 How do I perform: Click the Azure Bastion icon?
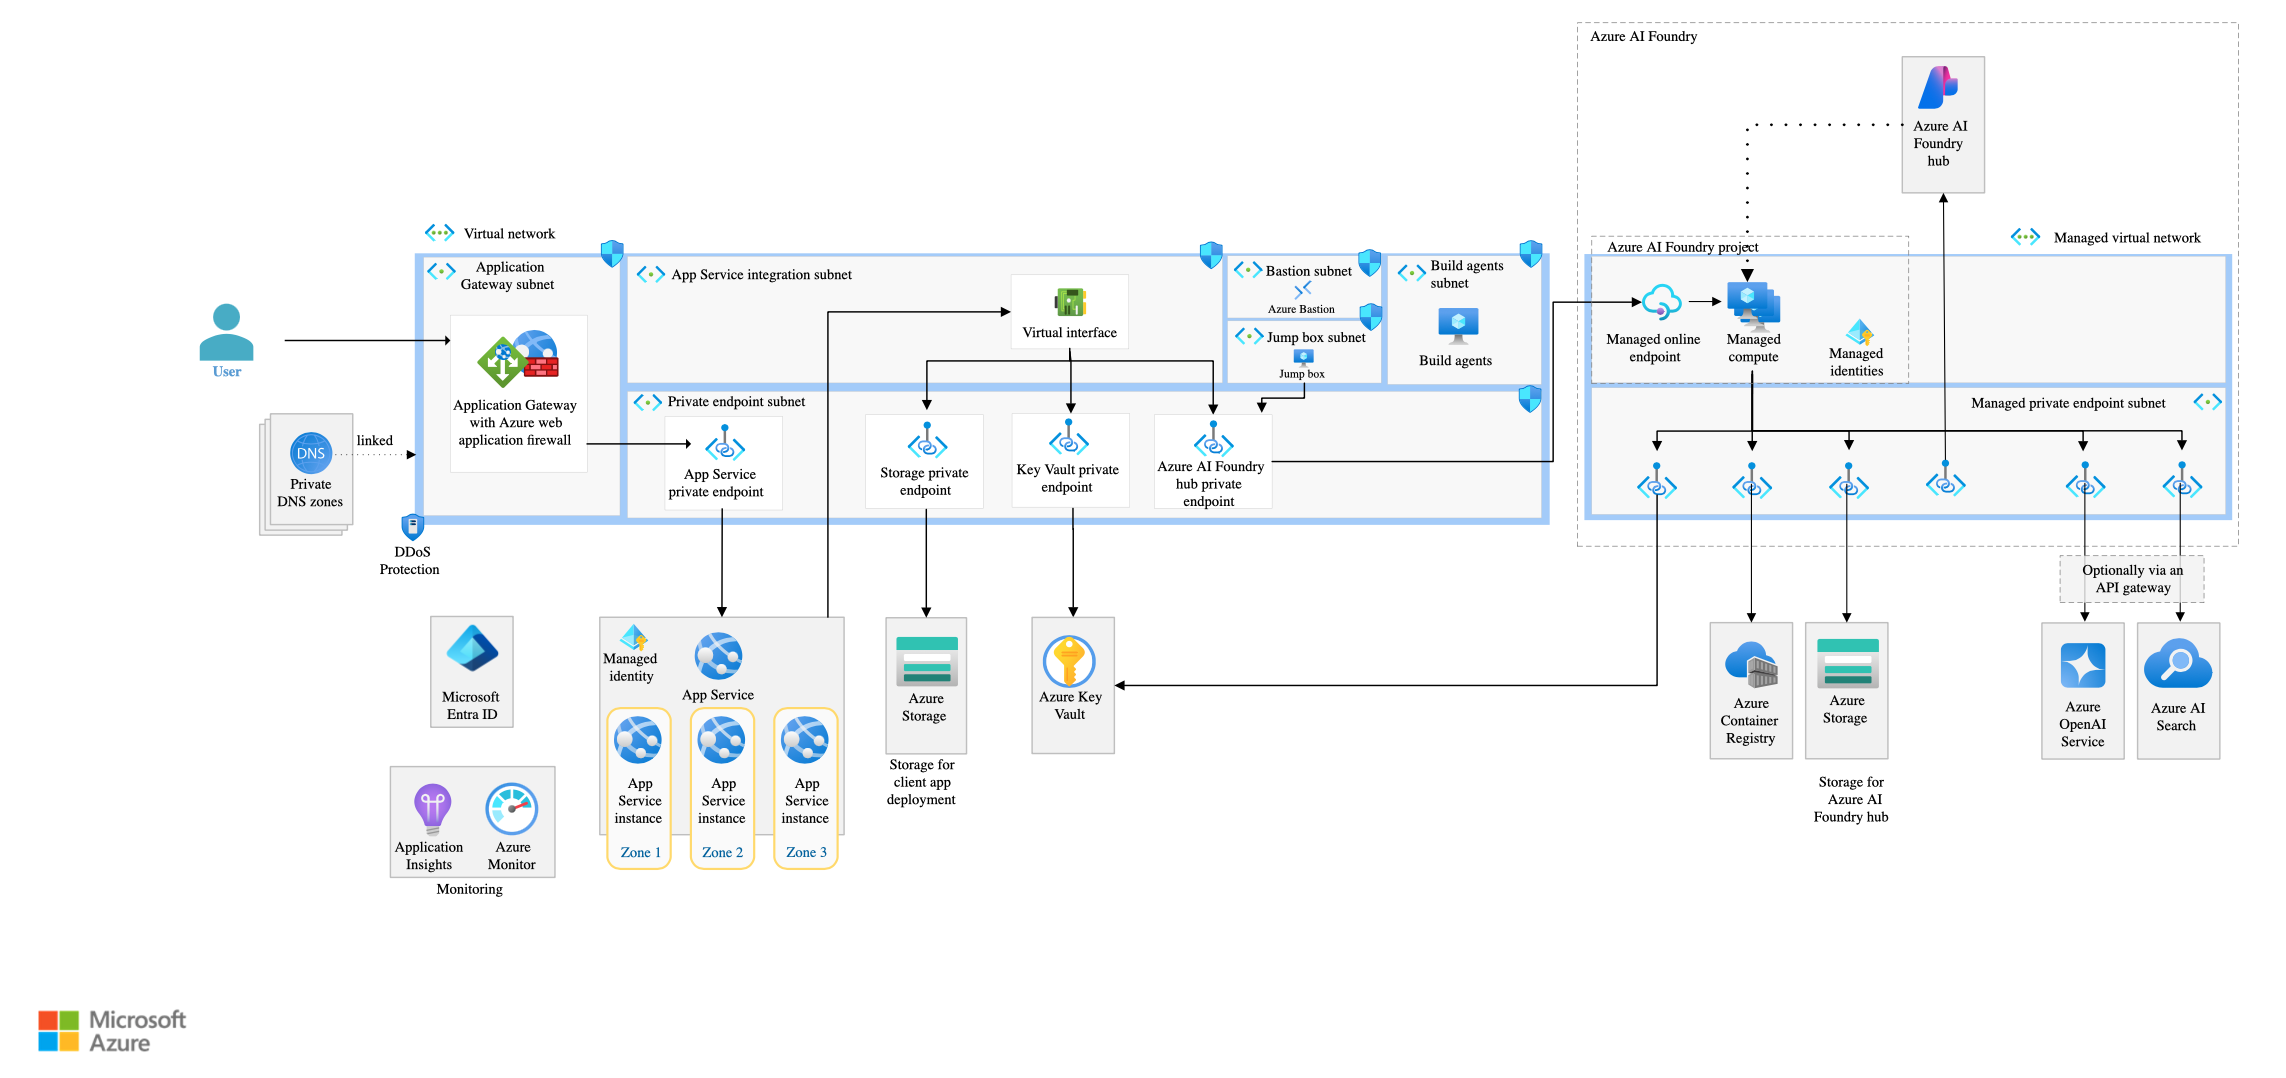coord(1302,290)
